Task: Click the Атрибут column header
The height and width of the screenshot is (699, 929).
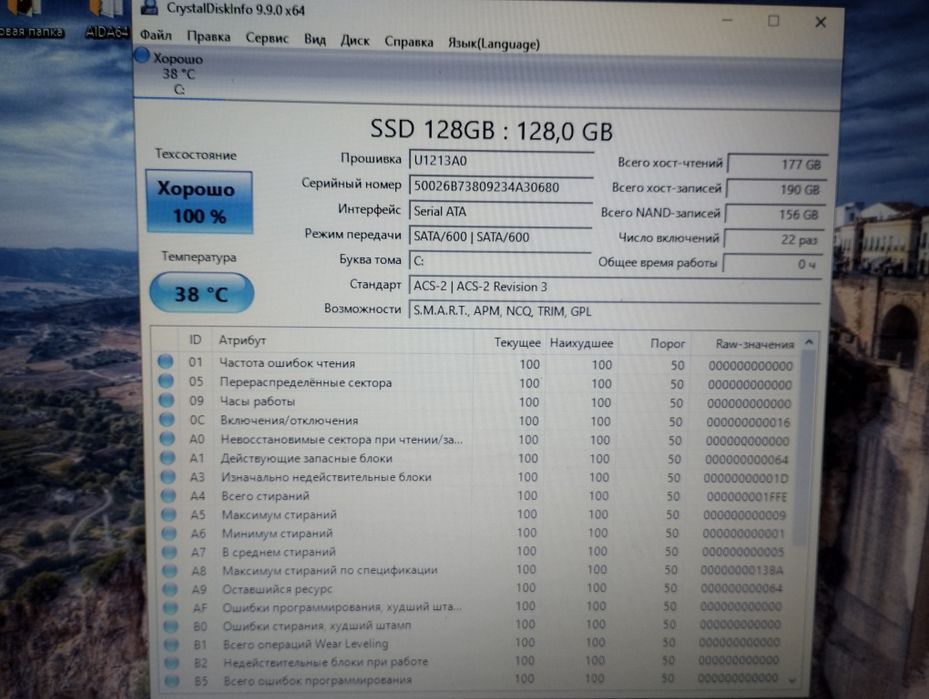Action: pyautogui.click(x=243, y=341)
